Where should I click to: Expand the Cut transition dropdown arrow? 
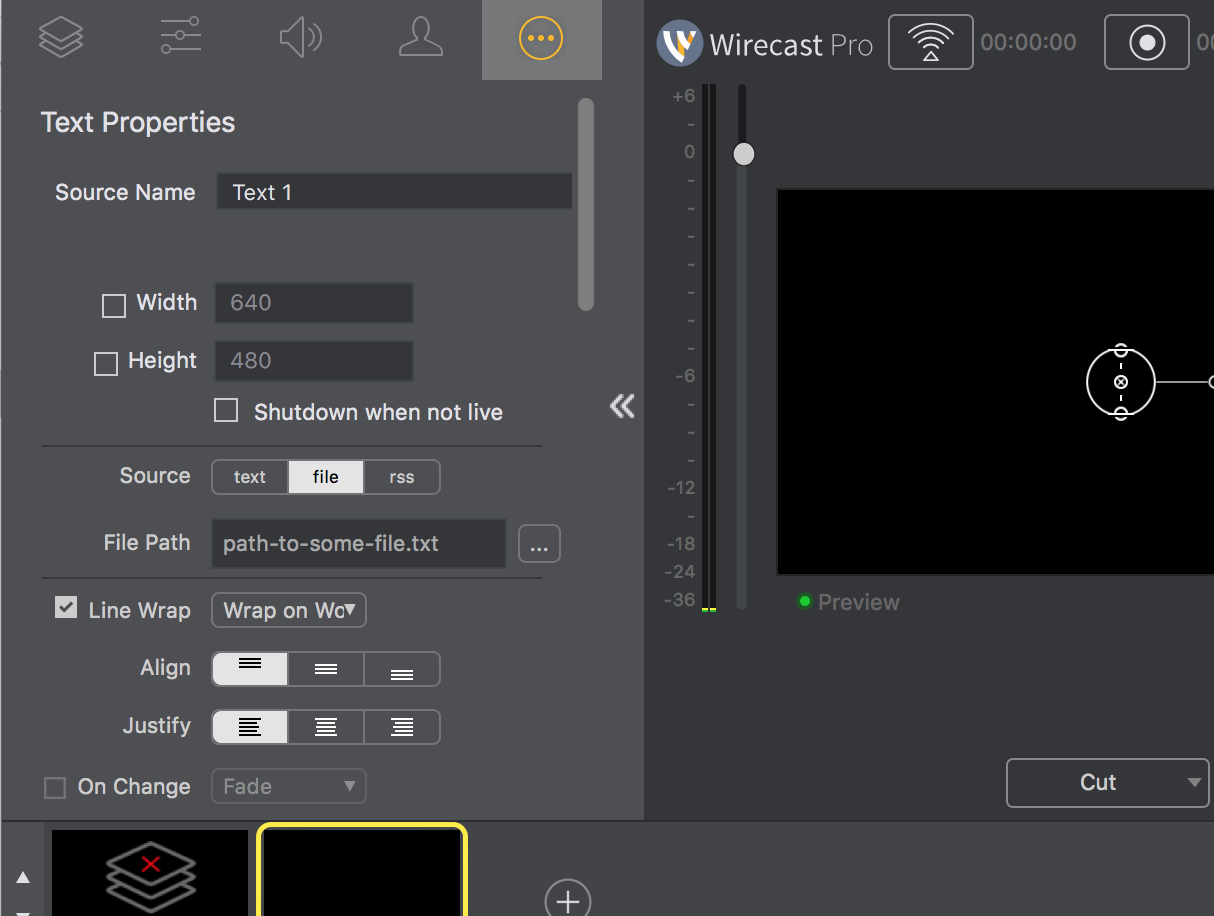pos(1194,783)
